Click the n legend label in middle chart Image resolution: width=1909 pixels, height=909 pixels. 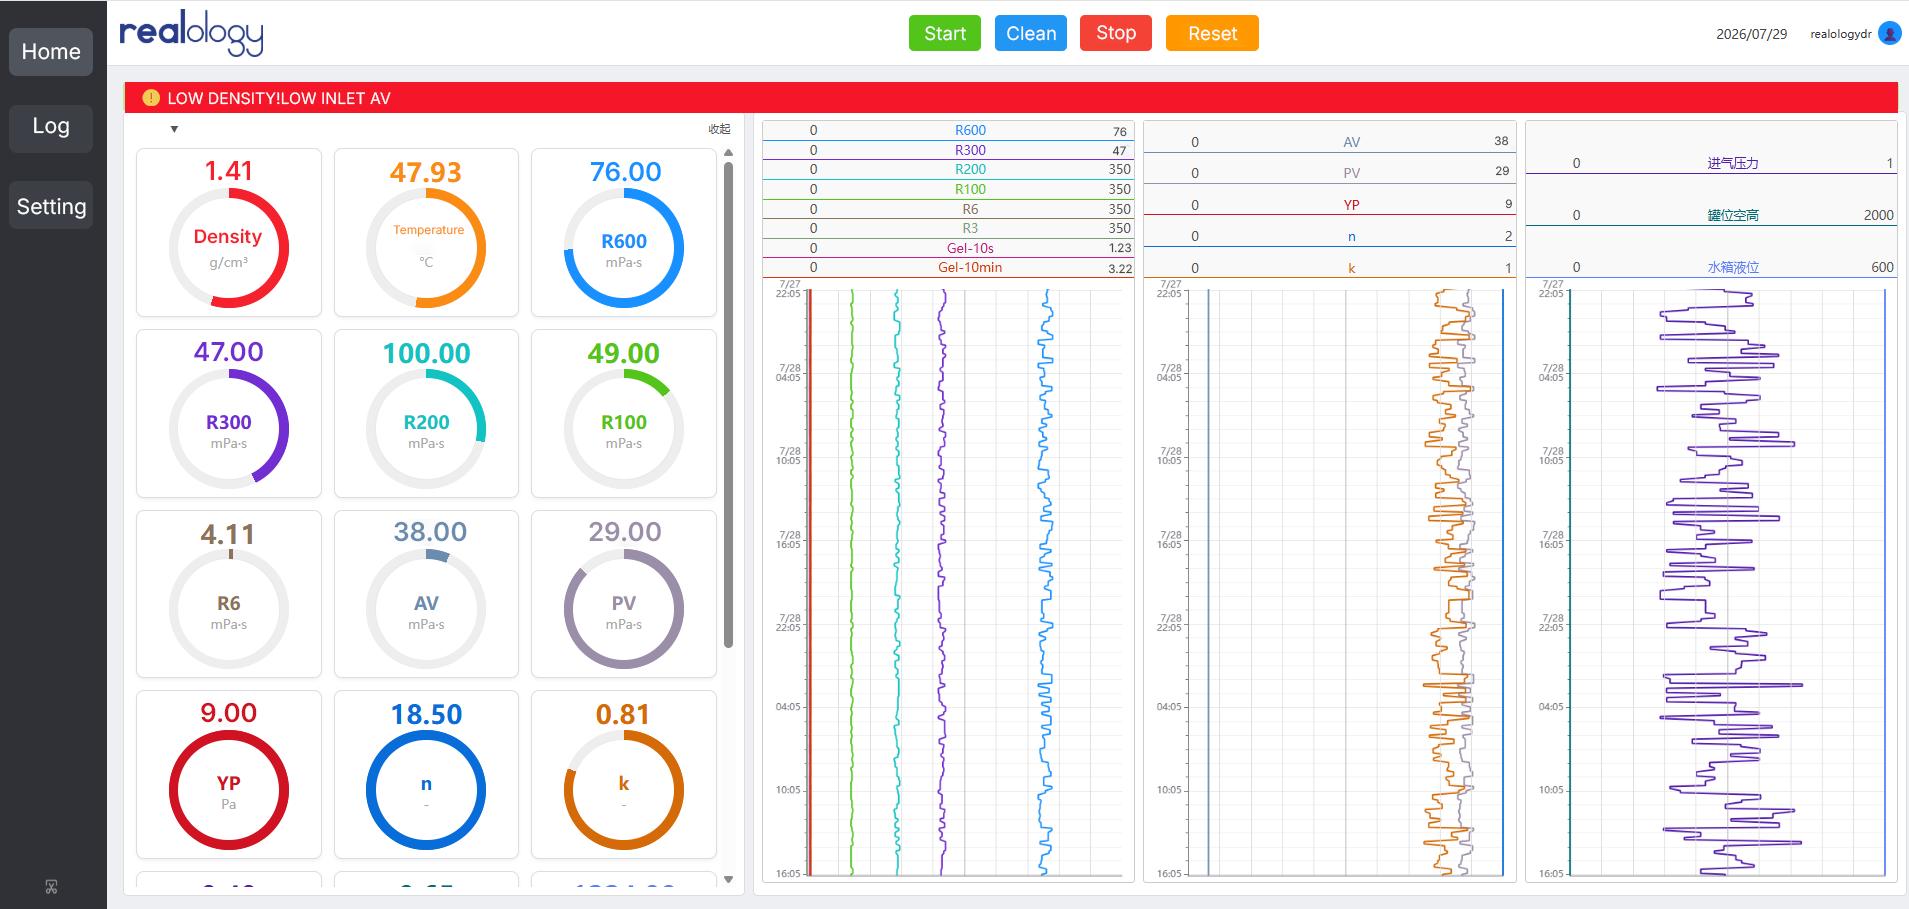pyautogui.click(x=1352, y=237)
